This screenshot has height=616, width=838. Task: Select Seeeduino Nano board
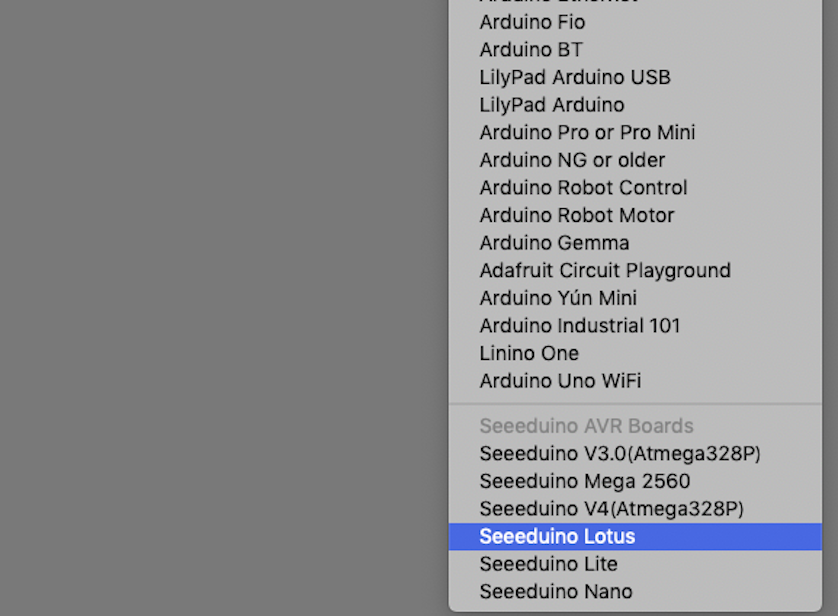(556, 591)
